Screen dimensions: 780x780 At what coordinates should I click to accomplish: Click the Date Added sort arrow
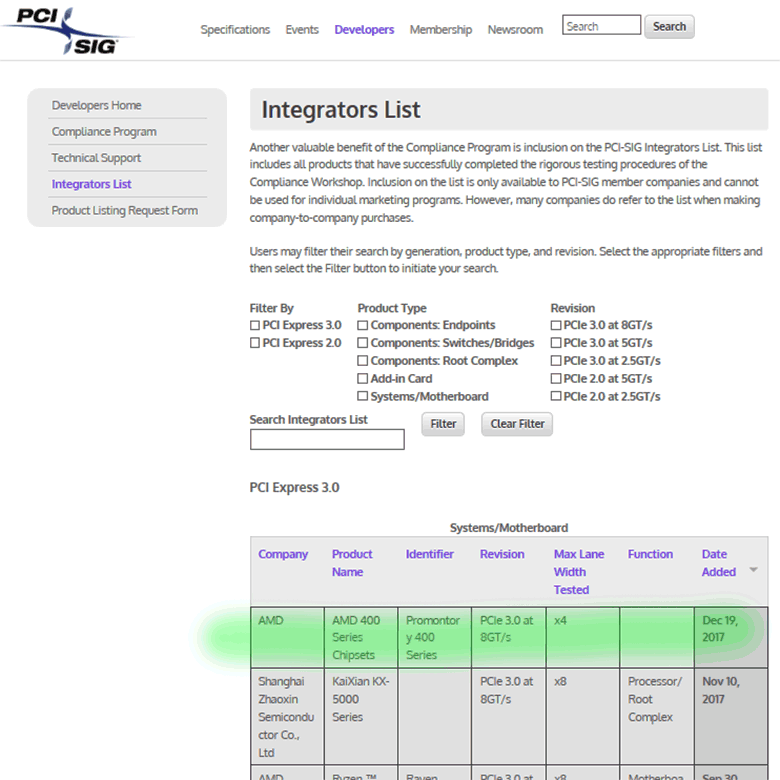click(x=753, y=570)
